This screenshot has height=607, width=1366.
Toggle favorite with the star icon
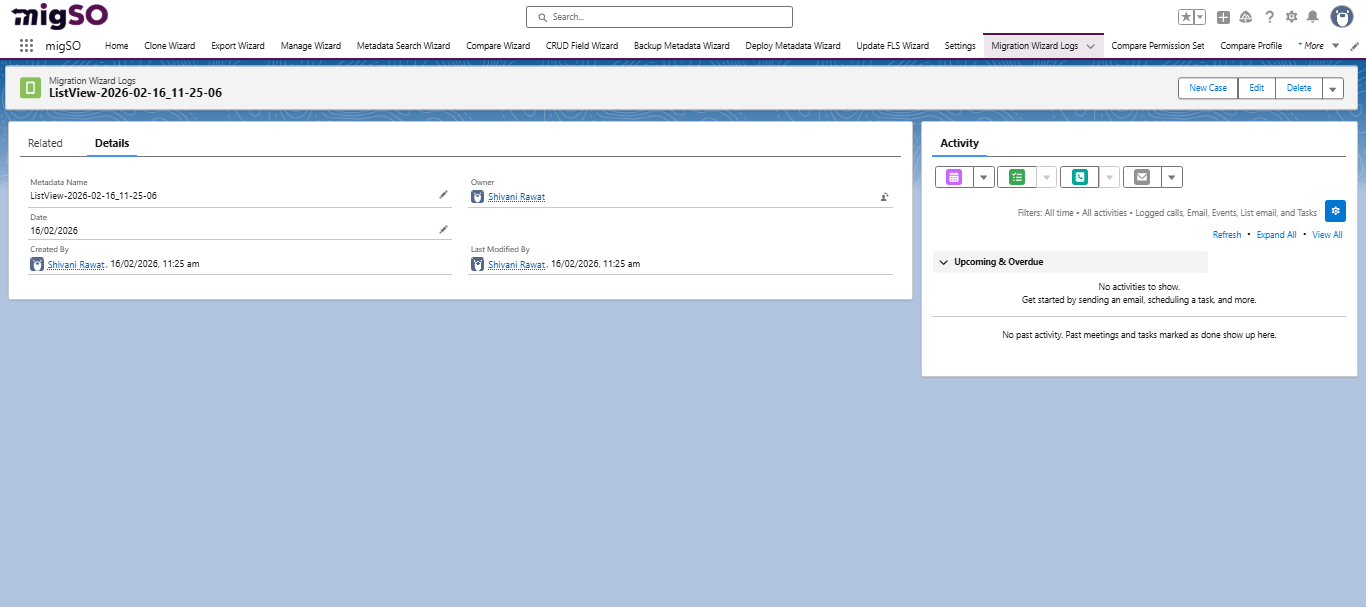pyautogui.click(x=1185, y=16)
